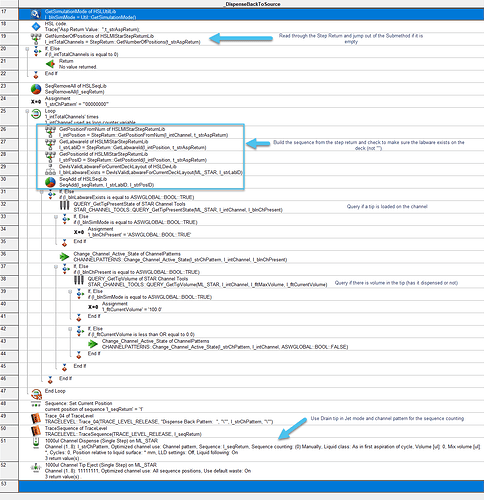Click the QUERY_GetTipPresentState channel tools icon
Viewport: 484px width, 500px height.
(65, 206)
